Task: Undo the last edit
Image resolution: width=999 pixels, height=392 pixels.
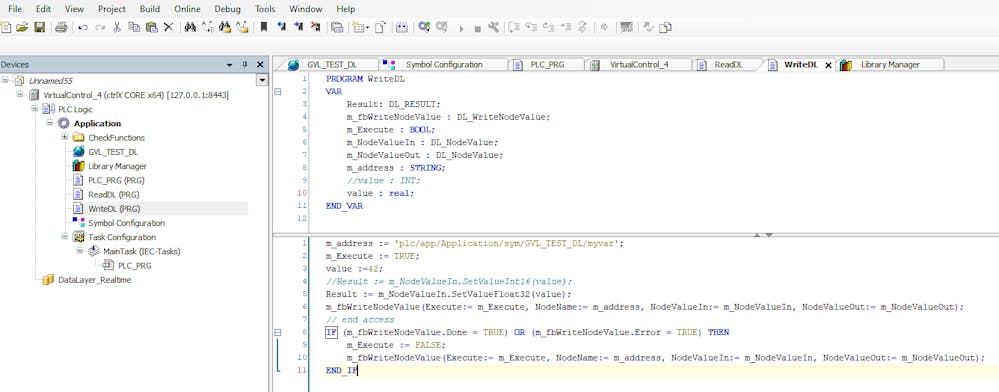Action: tap(83, 27)
